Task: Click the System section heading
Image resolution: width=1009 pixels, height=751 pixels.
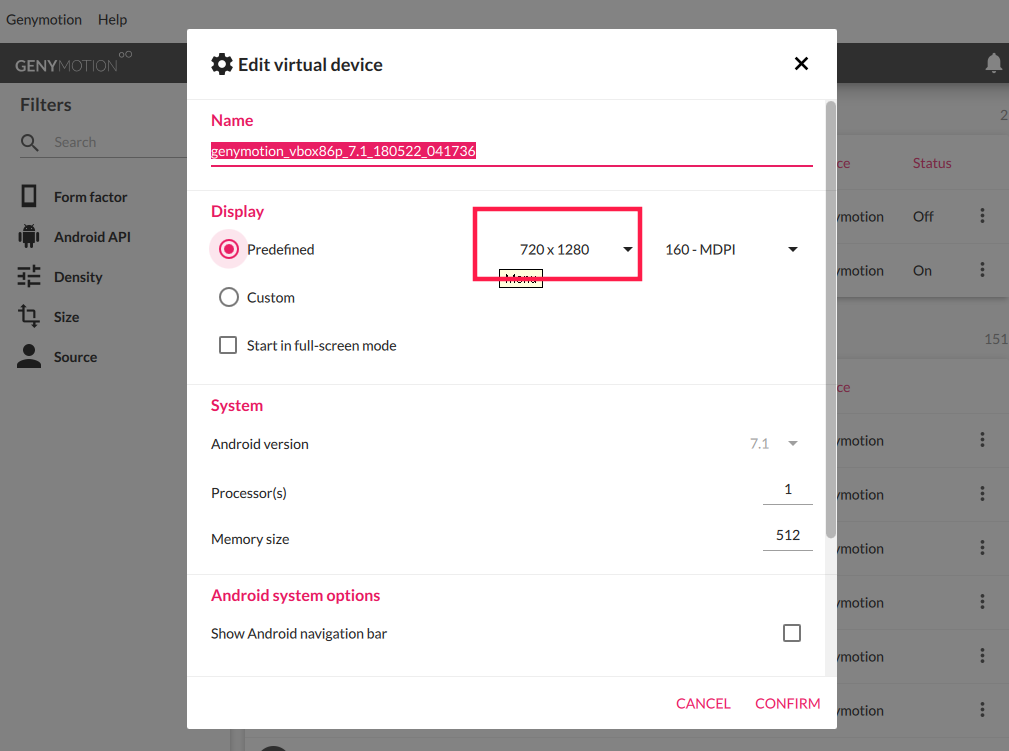Action: (x=237, y=405)
